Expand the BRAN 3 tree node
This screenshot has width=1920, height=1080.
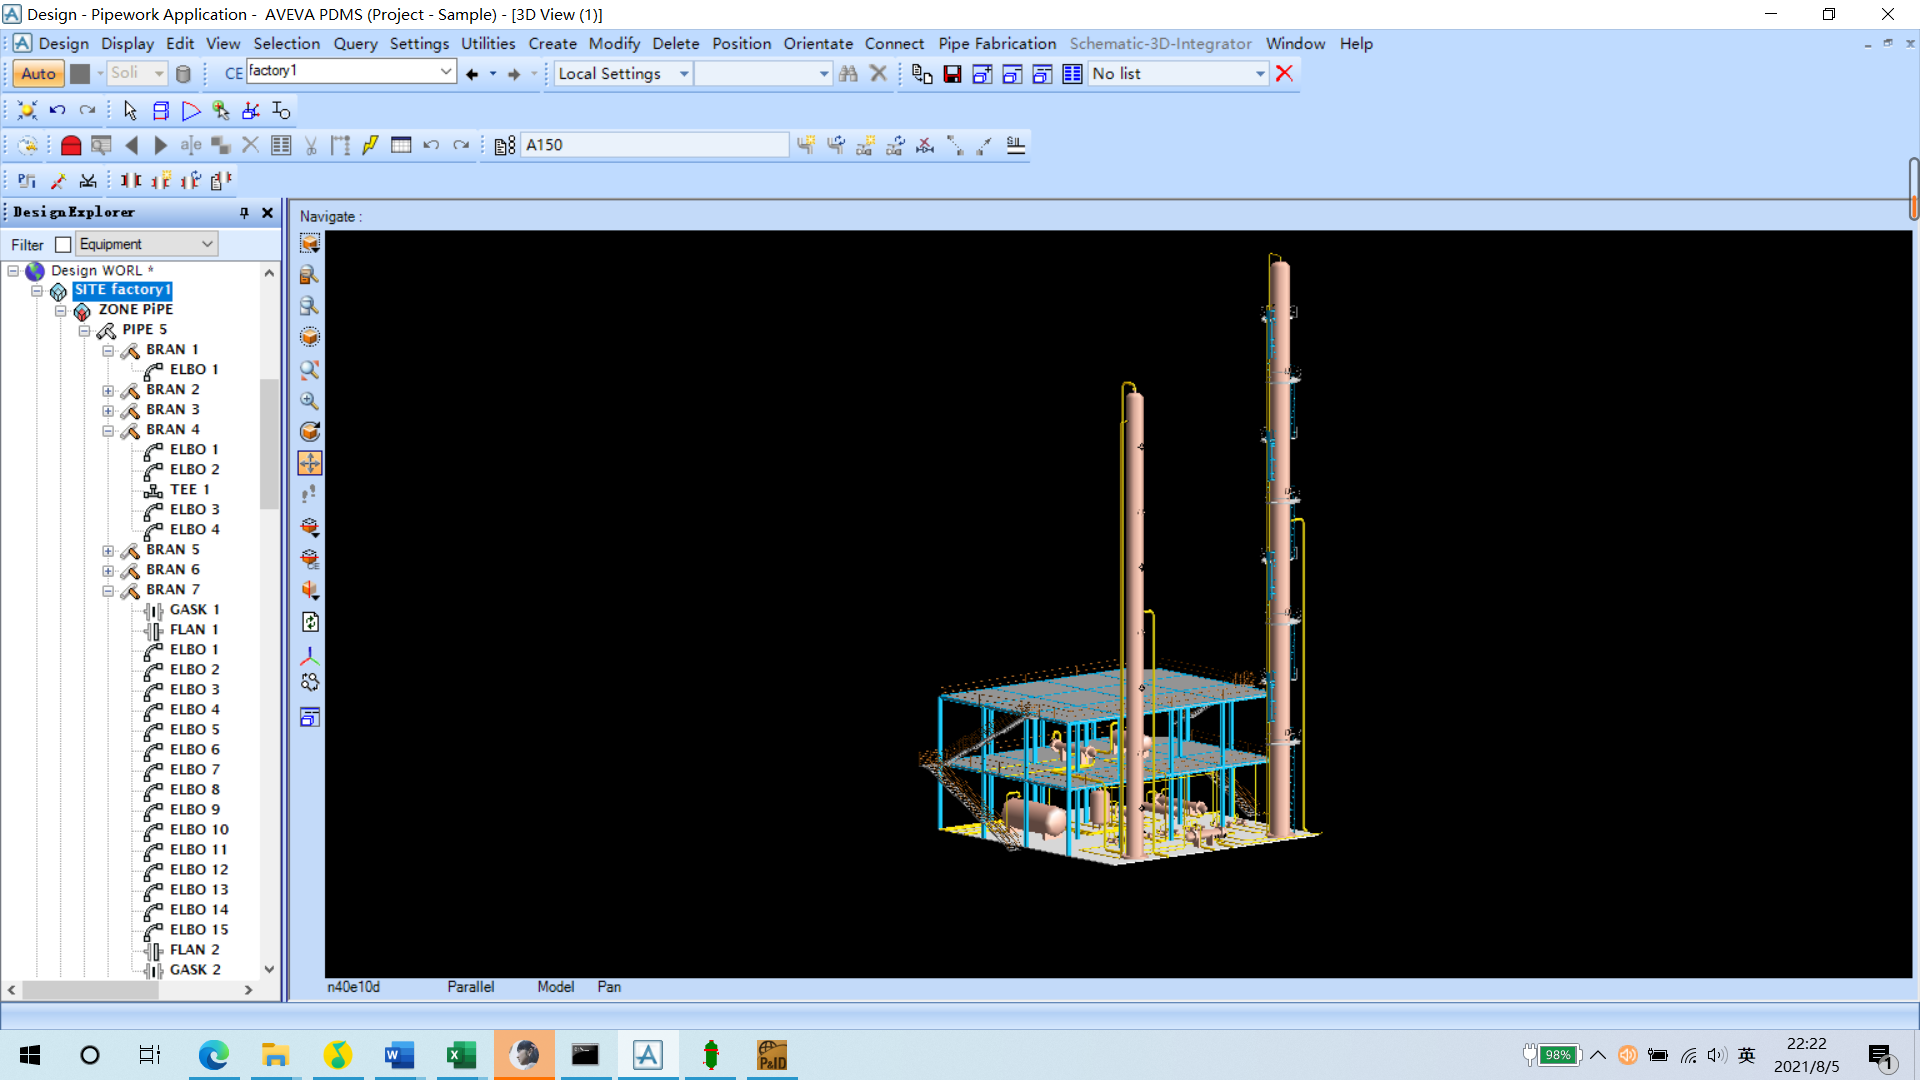[x=108, y=411]
